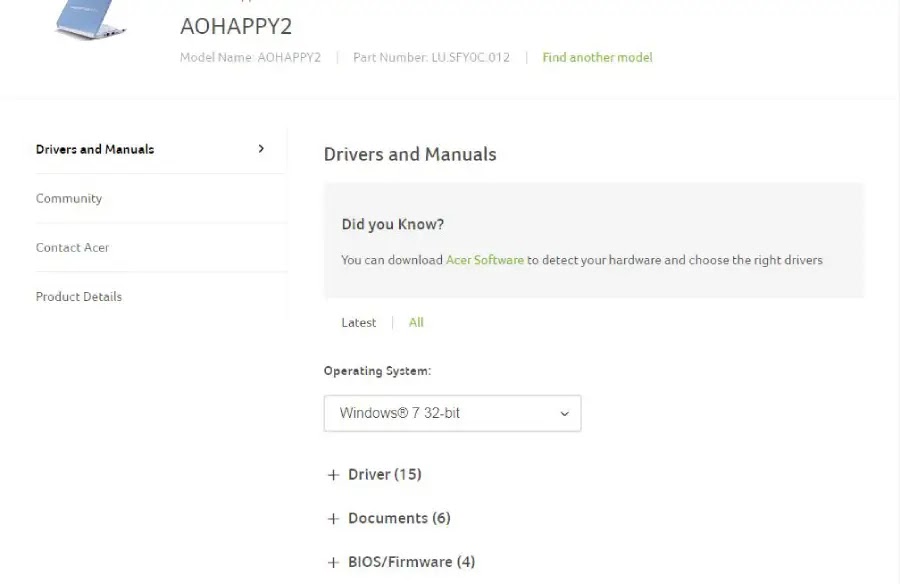Open the Community sidebar section
This screenshot has height=584, width=900.
tap(69, 198)
